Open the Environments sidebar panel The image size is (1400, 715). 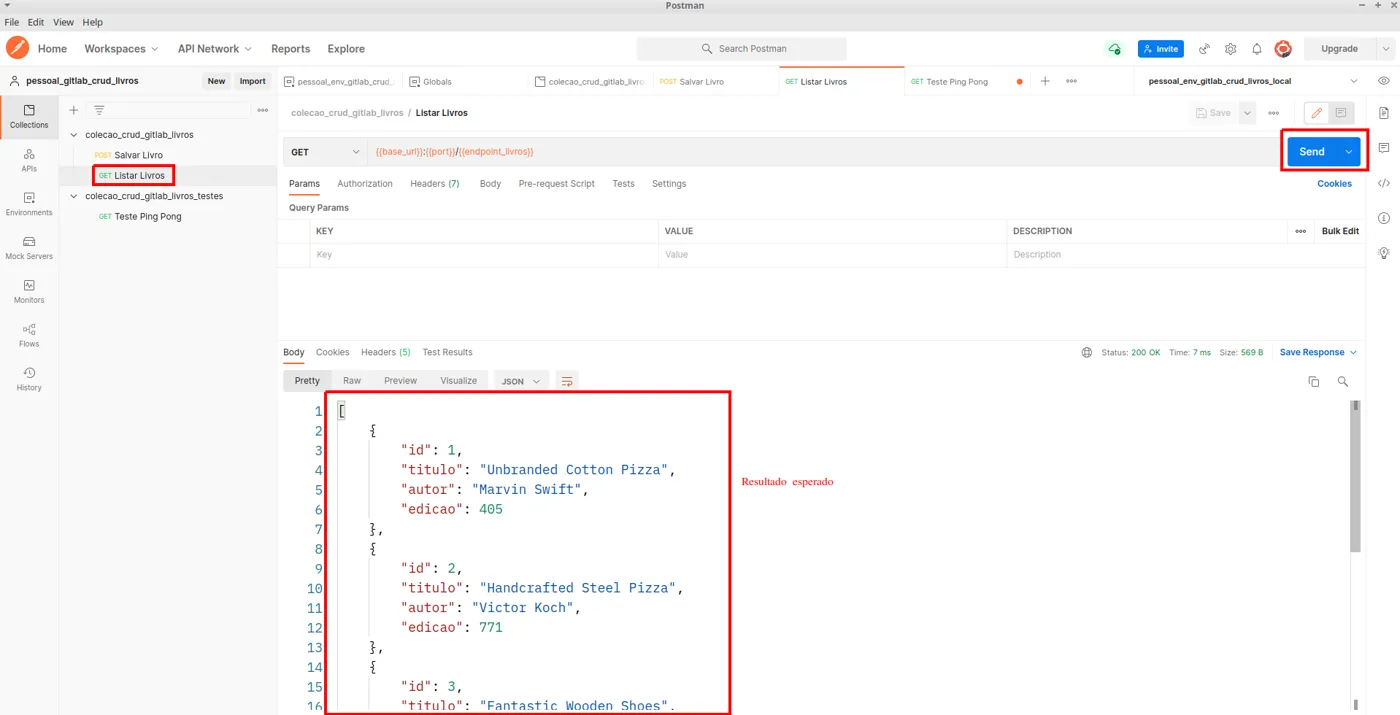(x=29, y=204)
